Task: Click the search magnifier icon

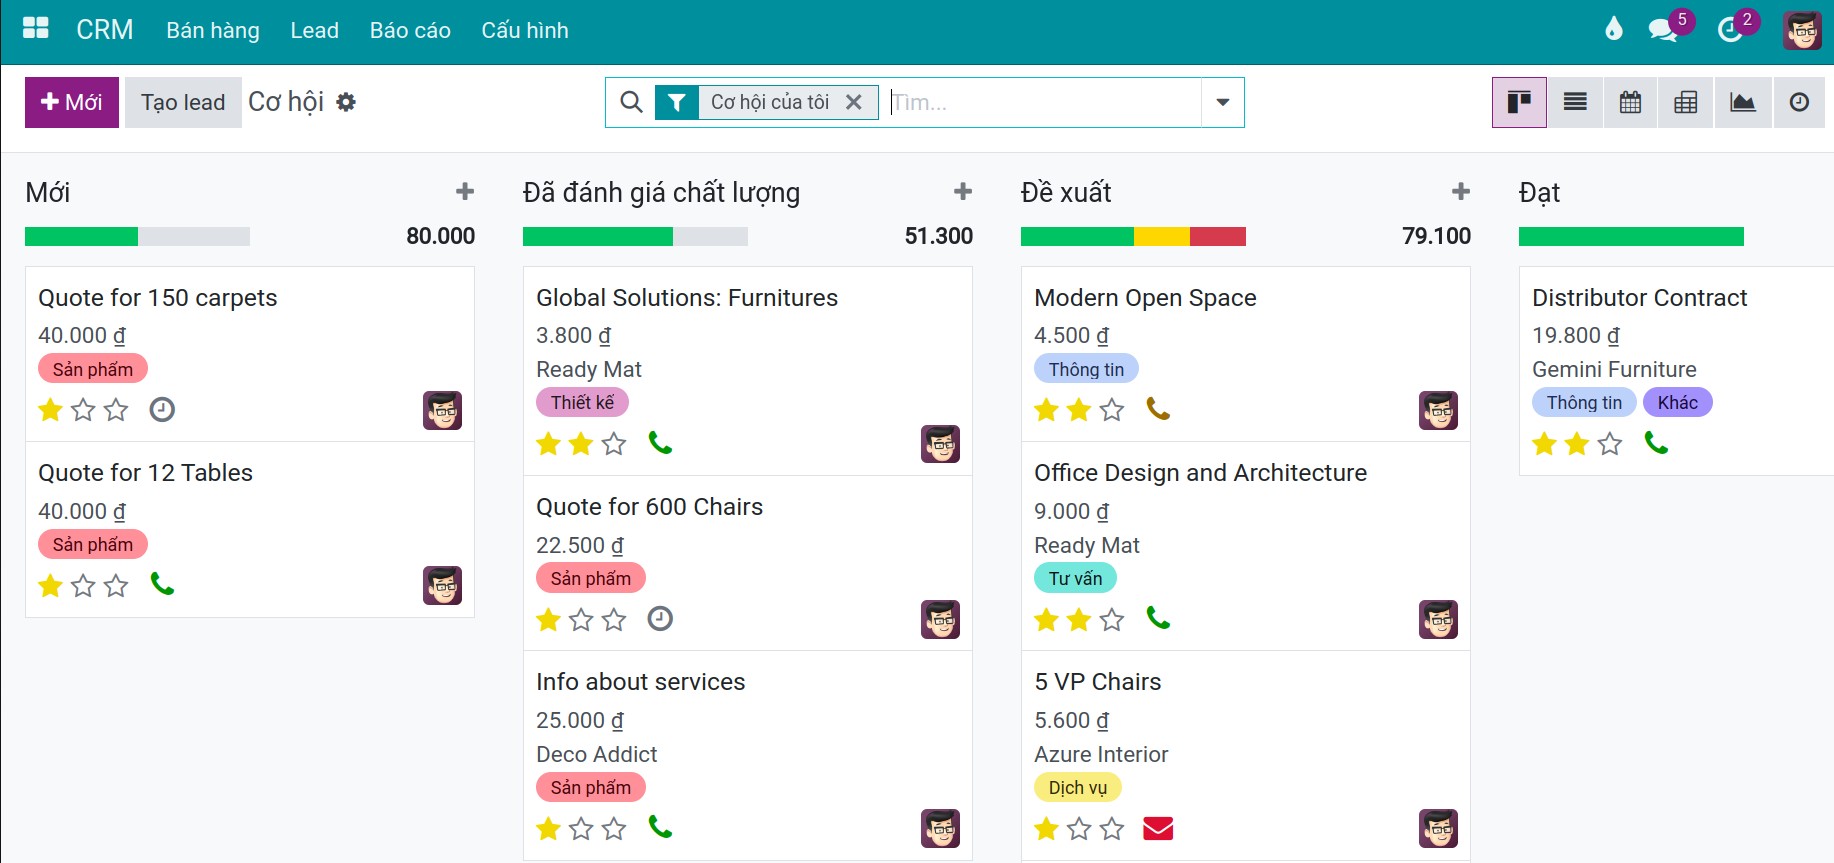Action: [x=631, y=102]
